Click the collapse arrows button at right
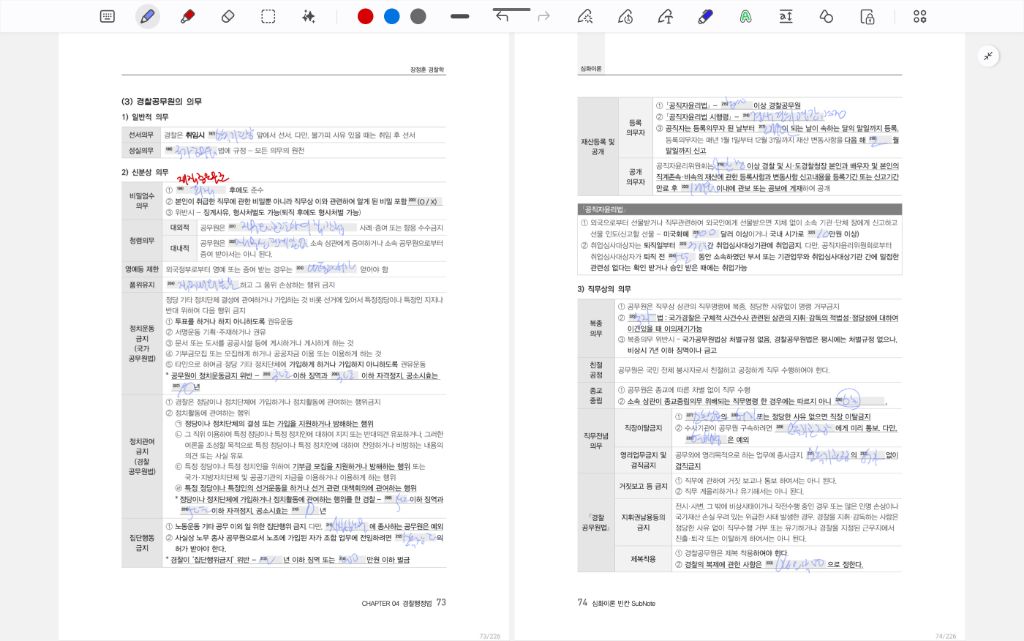Screen dimensions: 1024x641 pos(988,56)
